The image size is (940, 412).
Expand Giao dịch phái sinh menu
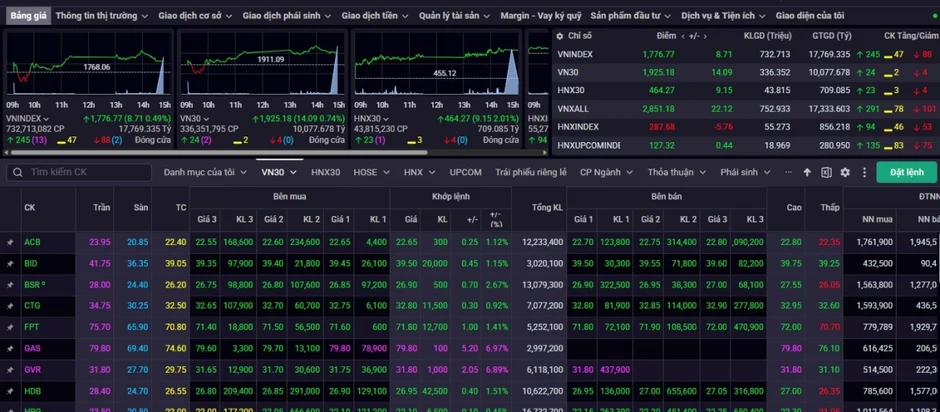(x=286, y=16)
